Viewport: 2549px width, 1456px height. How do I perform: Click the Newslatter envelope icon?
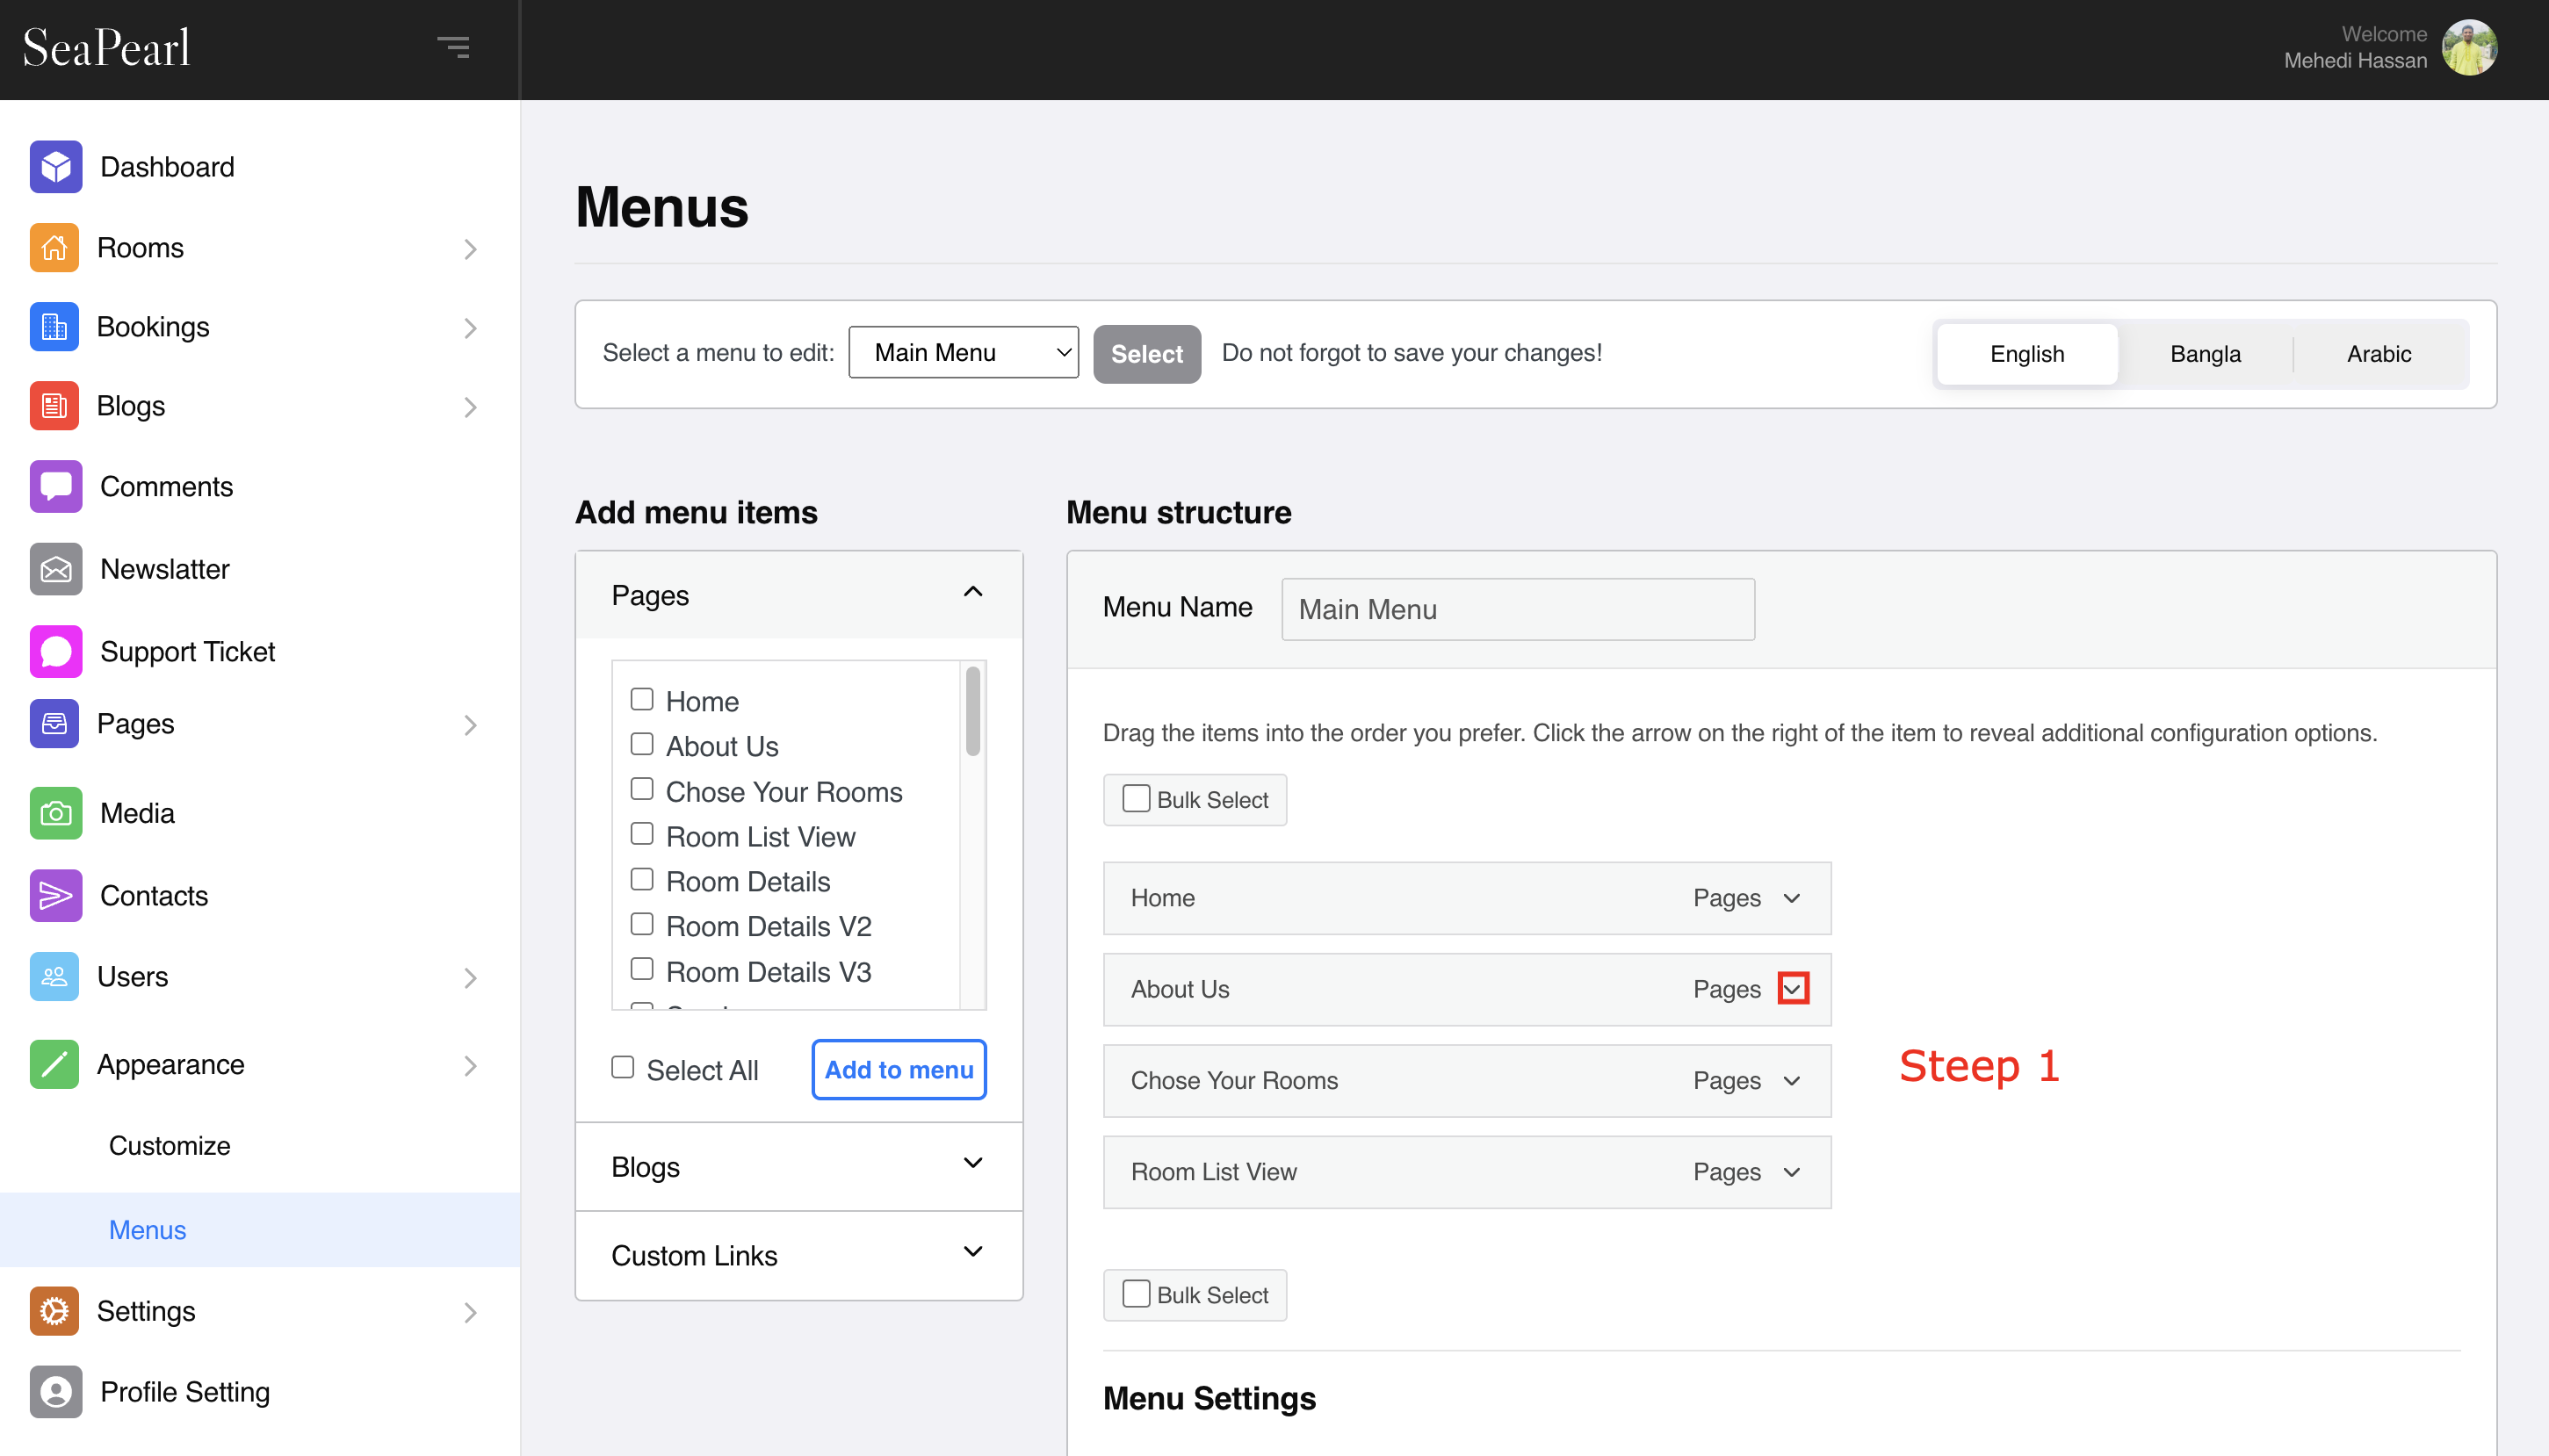click(x=56, y=569)
